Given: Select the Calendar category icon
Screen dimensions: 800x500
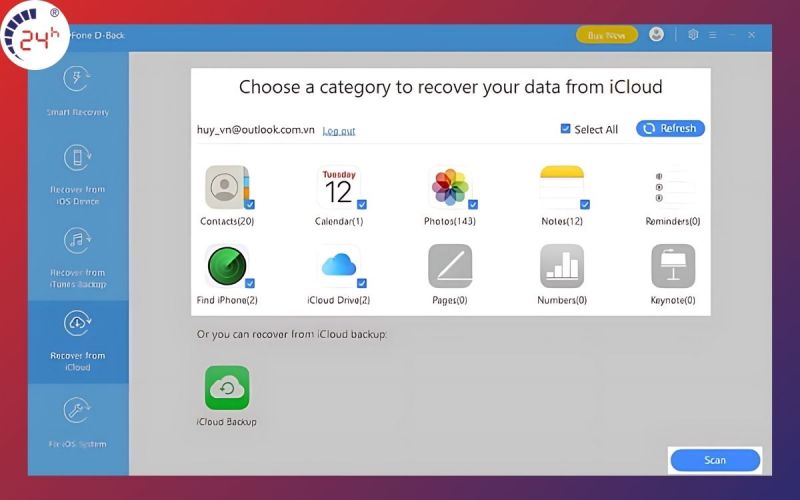Looking at the screenshot, I should point(339,187).
